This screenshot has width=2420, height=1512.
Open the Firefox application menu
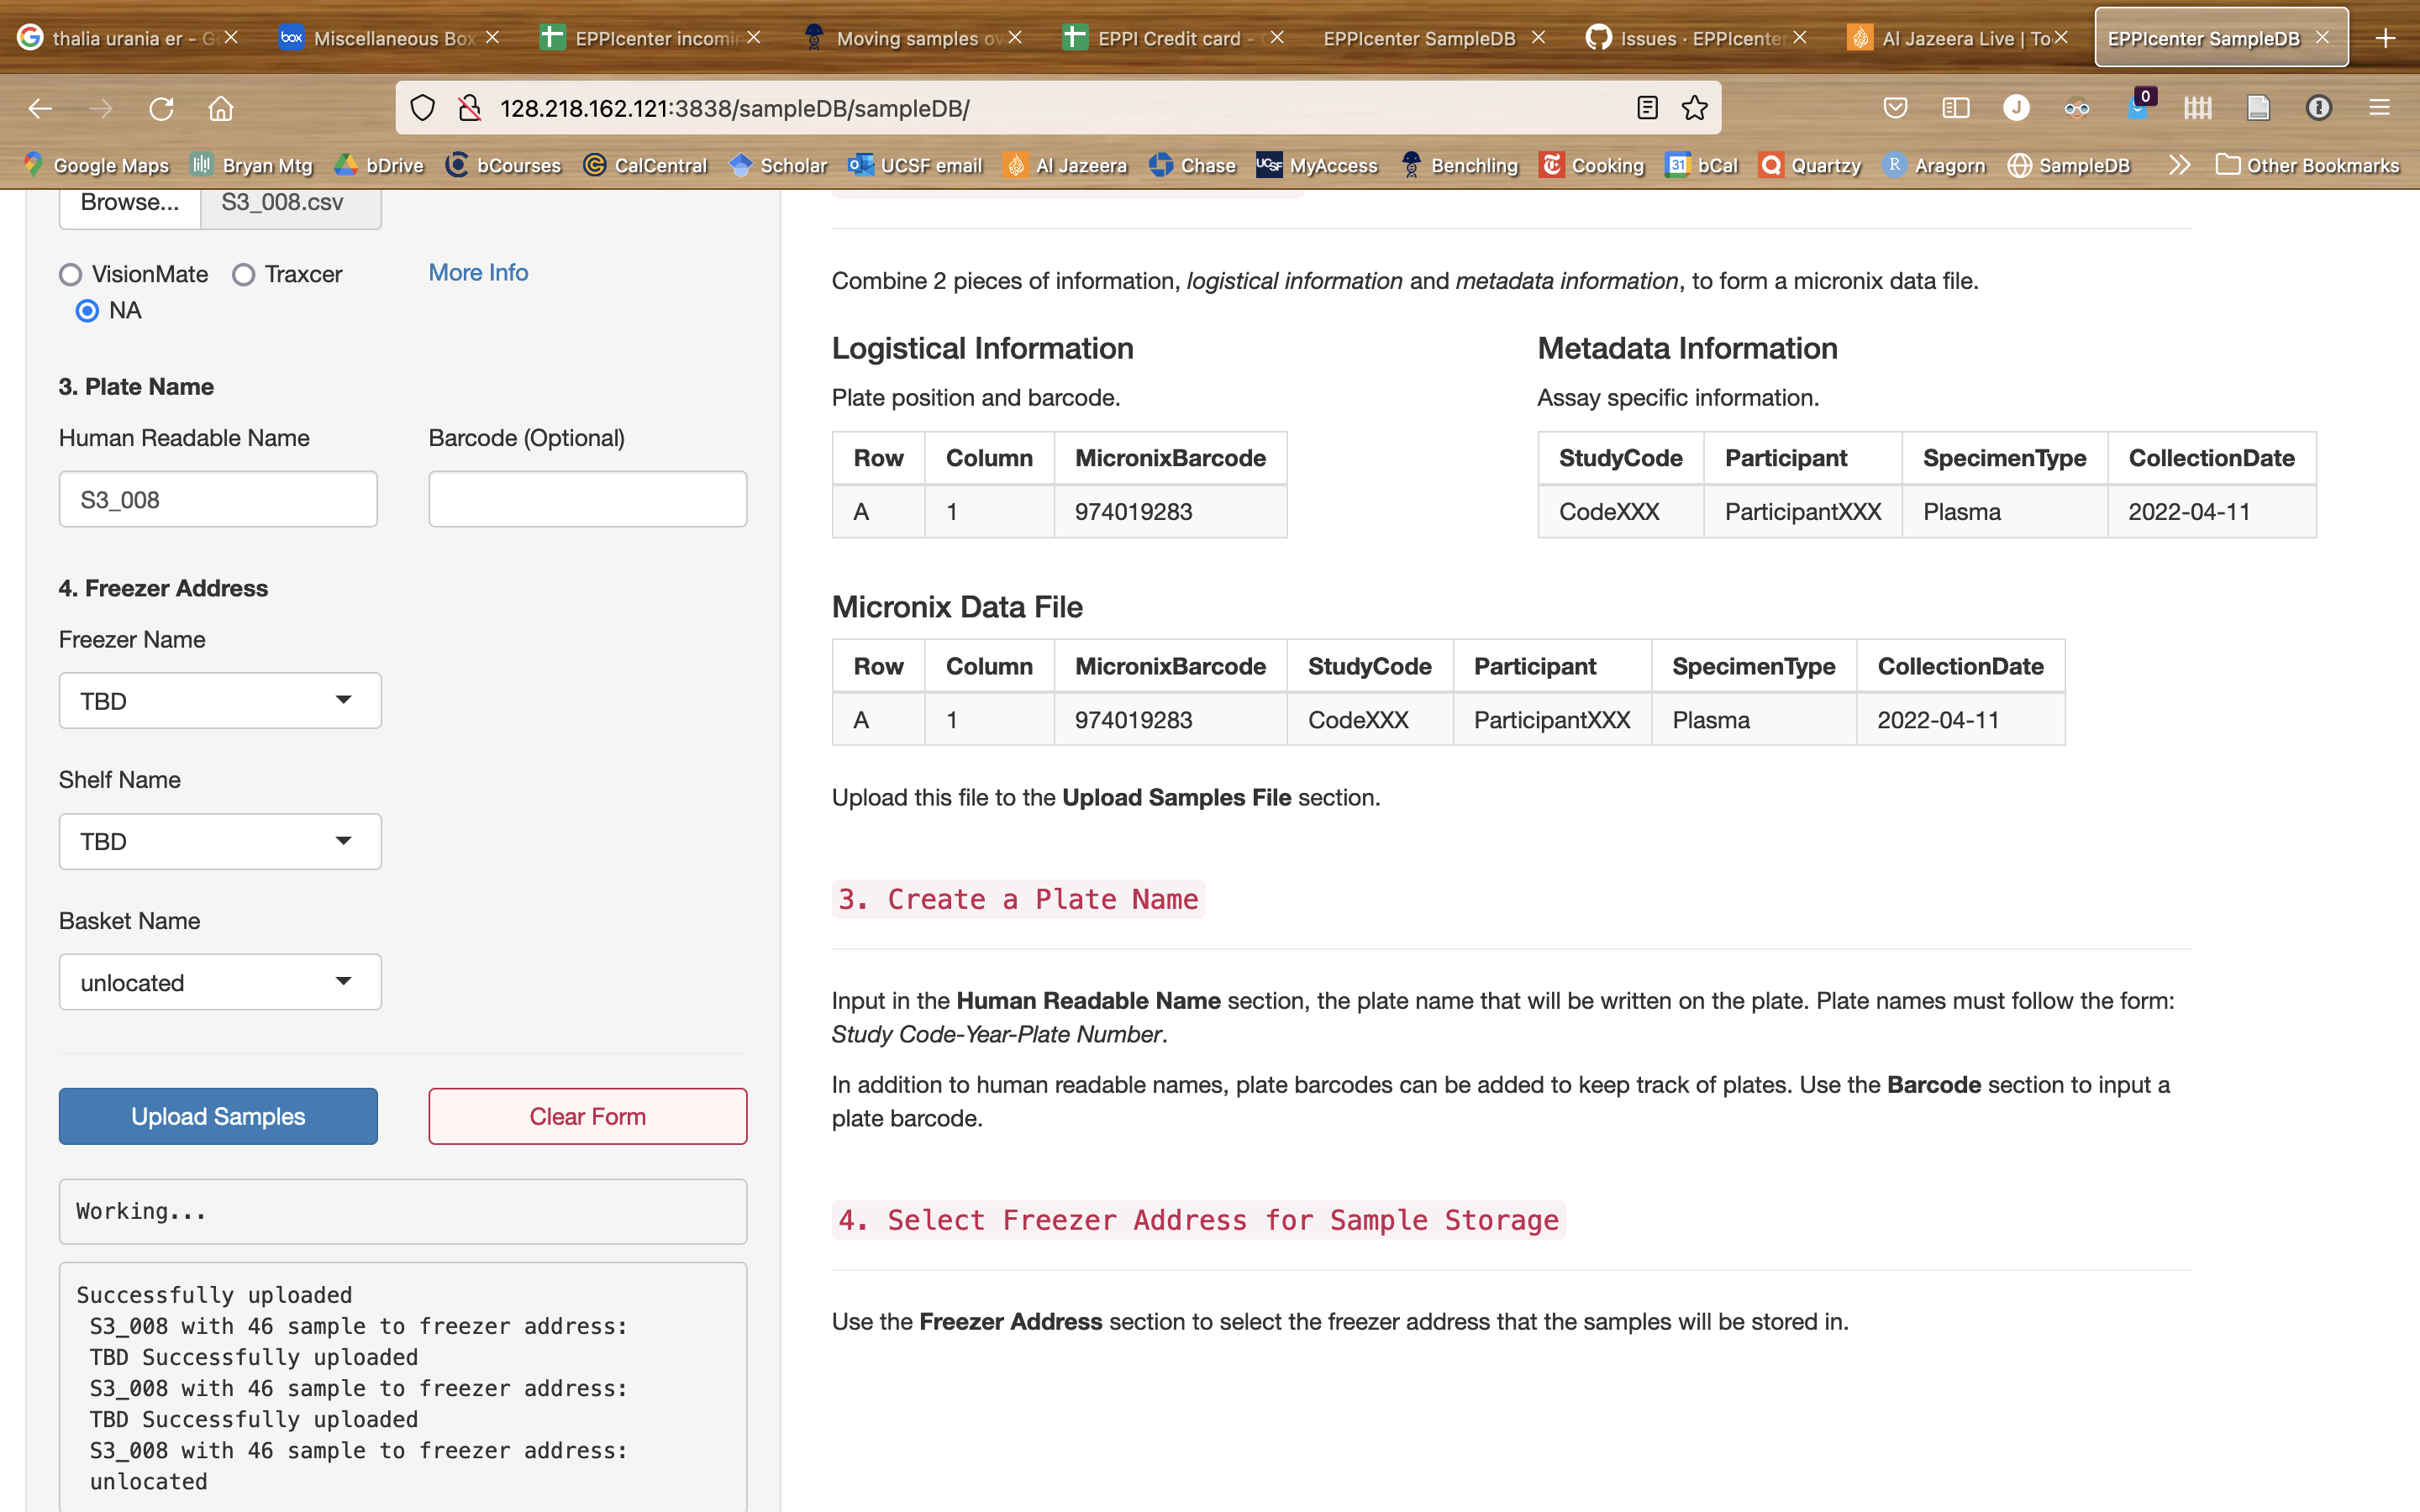click(2380, 107)
